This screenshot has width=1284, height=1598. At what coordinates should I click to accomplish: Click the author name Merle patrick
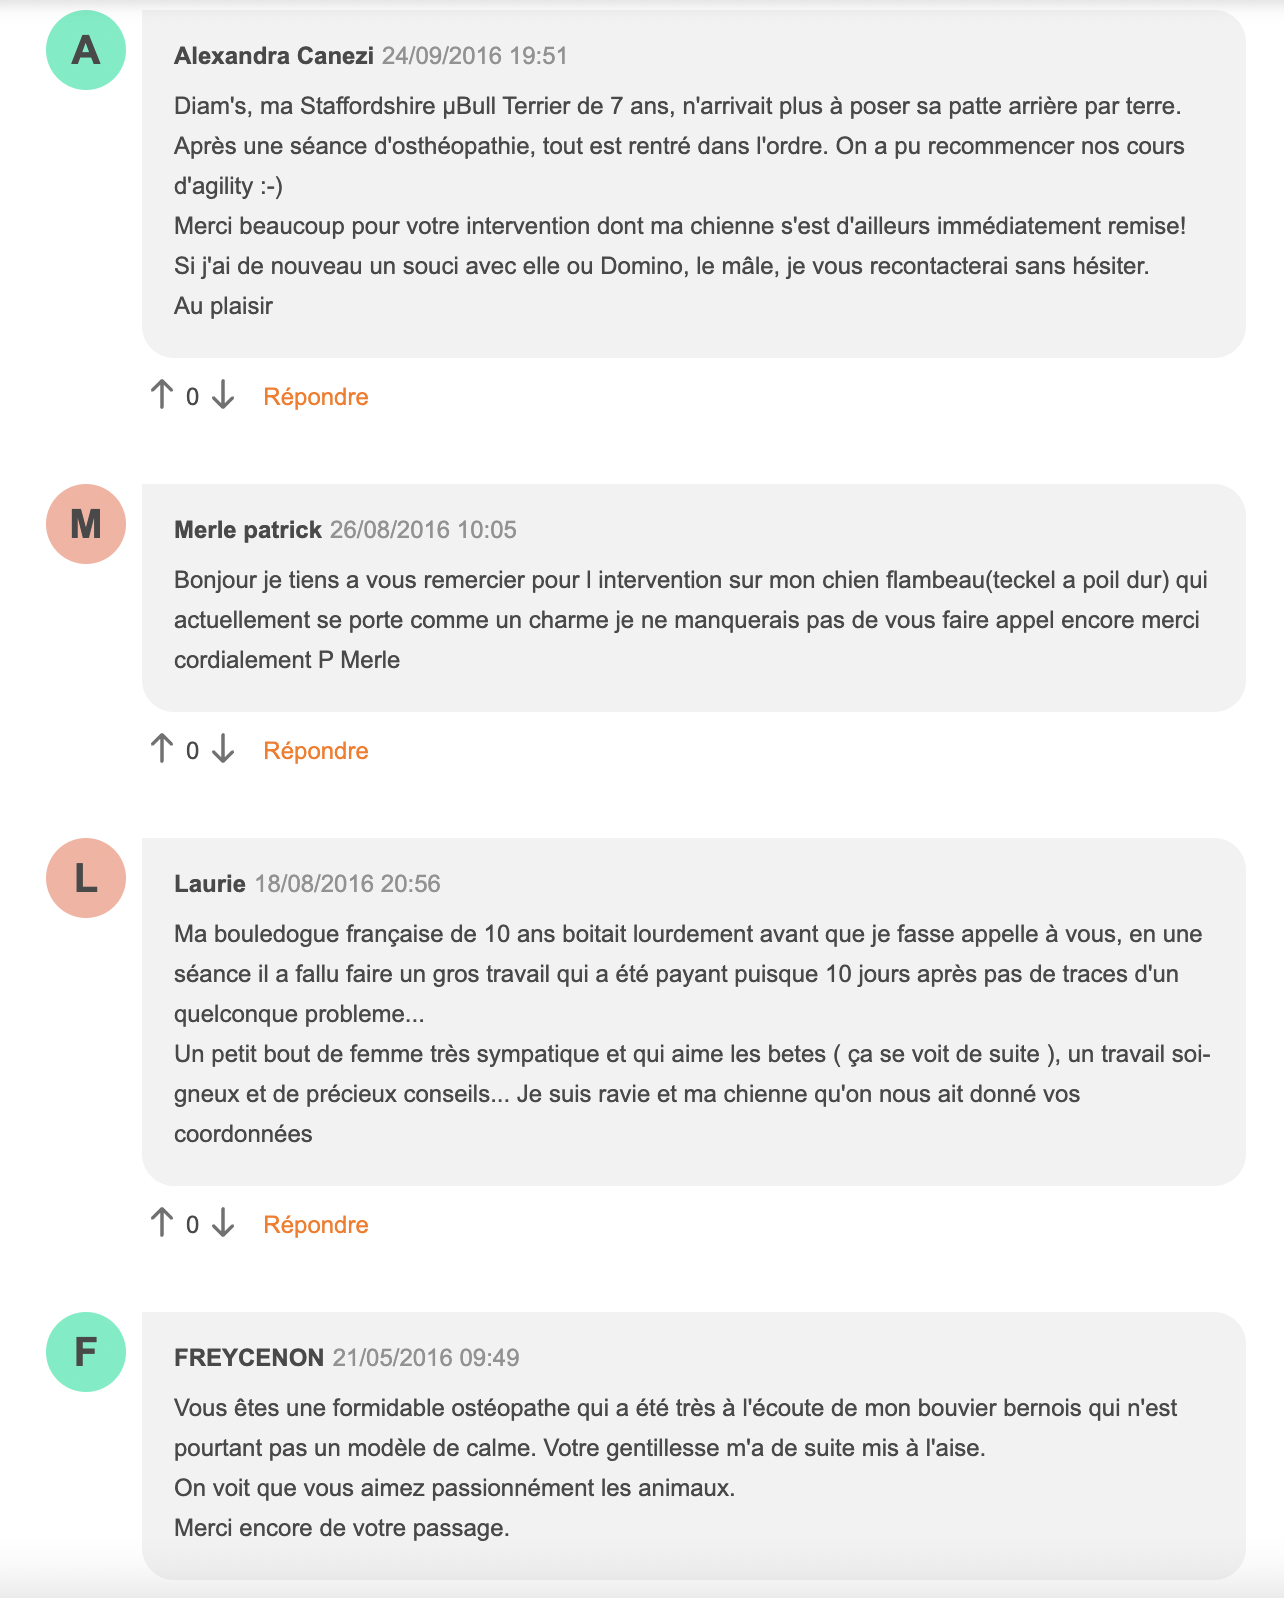(x=248, y=530)
